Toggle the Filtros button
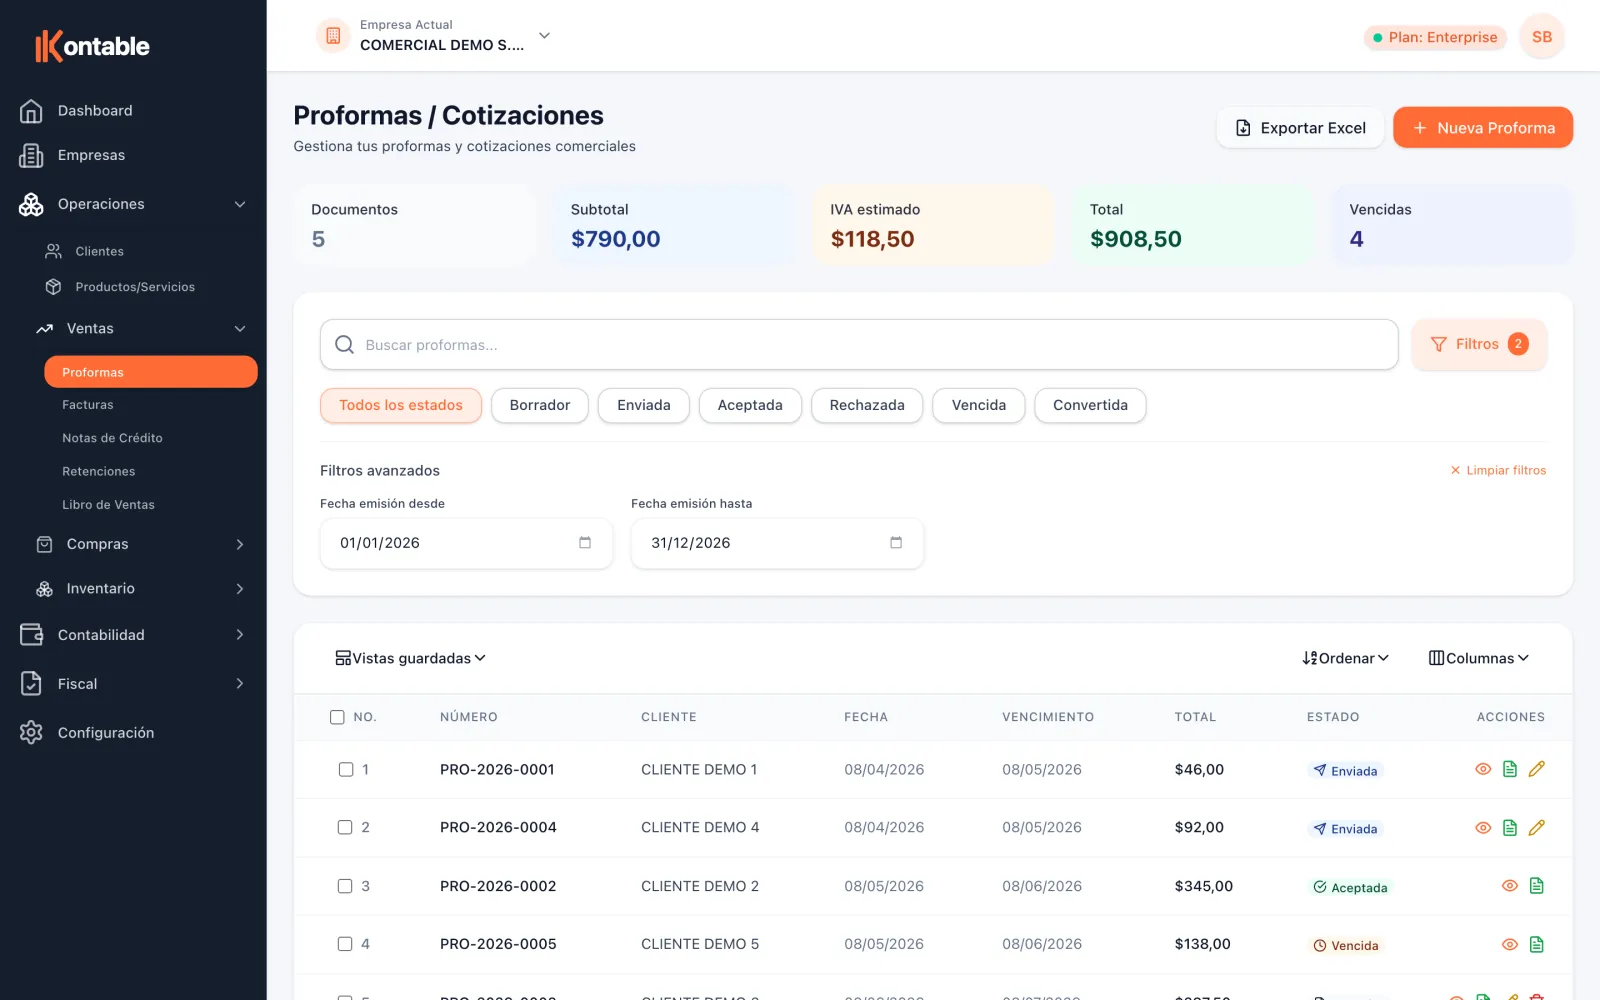The image size is (1600, 1000). (1479, 344)
